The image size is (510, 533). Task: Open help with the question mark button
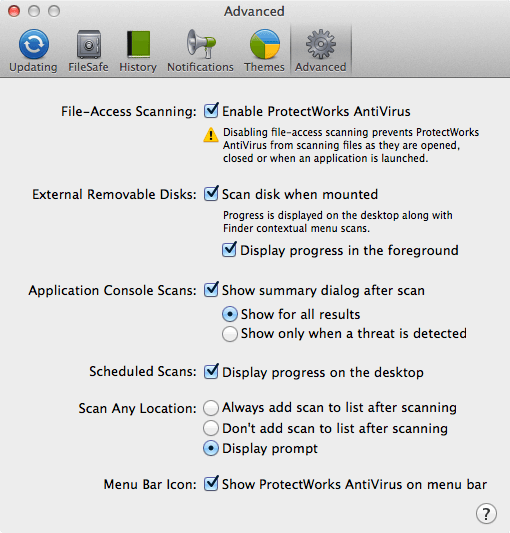point(486,513)
